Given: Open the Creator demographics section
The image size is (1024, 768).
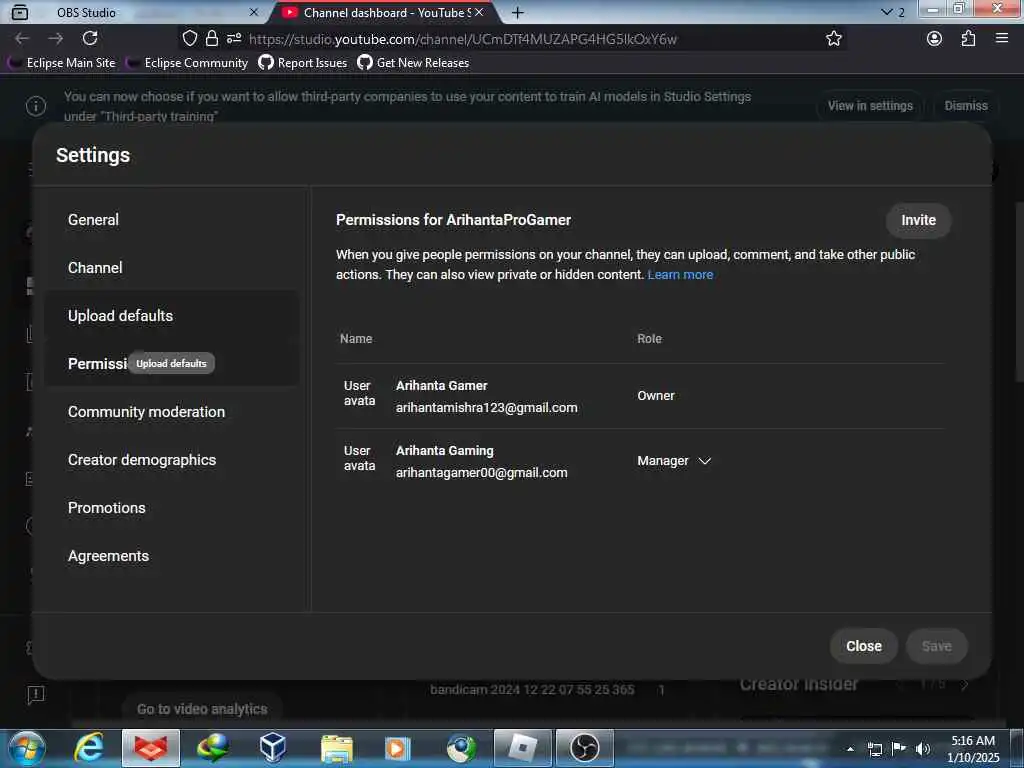Looking at the screenshot, I should pyautogui.click(x=142, y=460).
